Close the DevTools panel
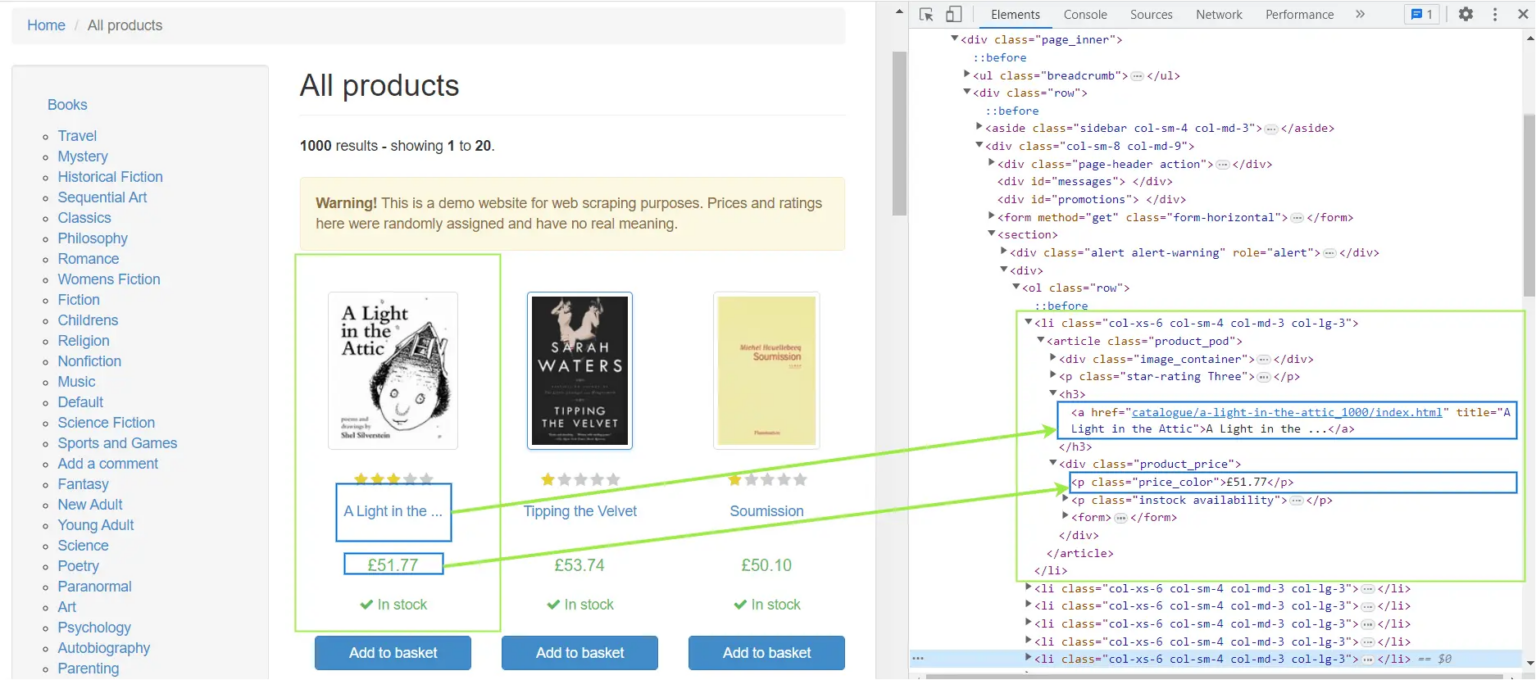Image resolution: width=1536 pixels, height=680 pixels. (1523, 14)
